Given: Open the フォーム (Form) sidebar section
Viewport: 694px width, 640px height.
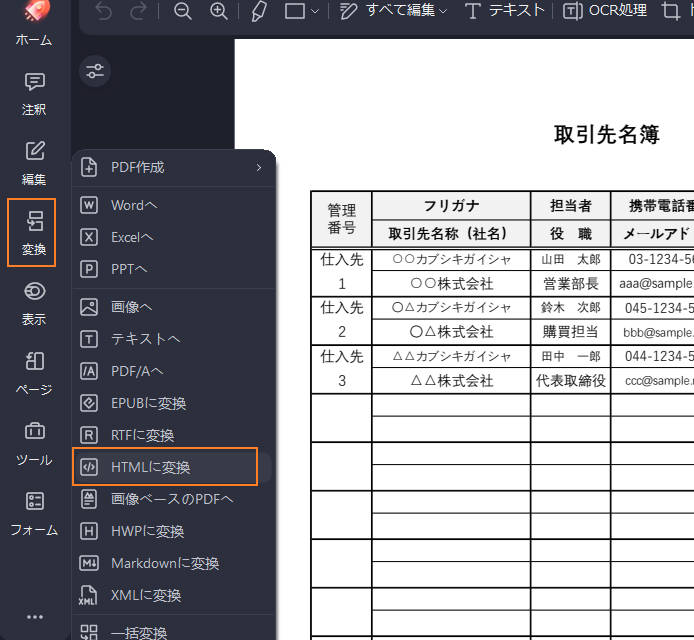Looking at the screenshot, I should (34, 513).
